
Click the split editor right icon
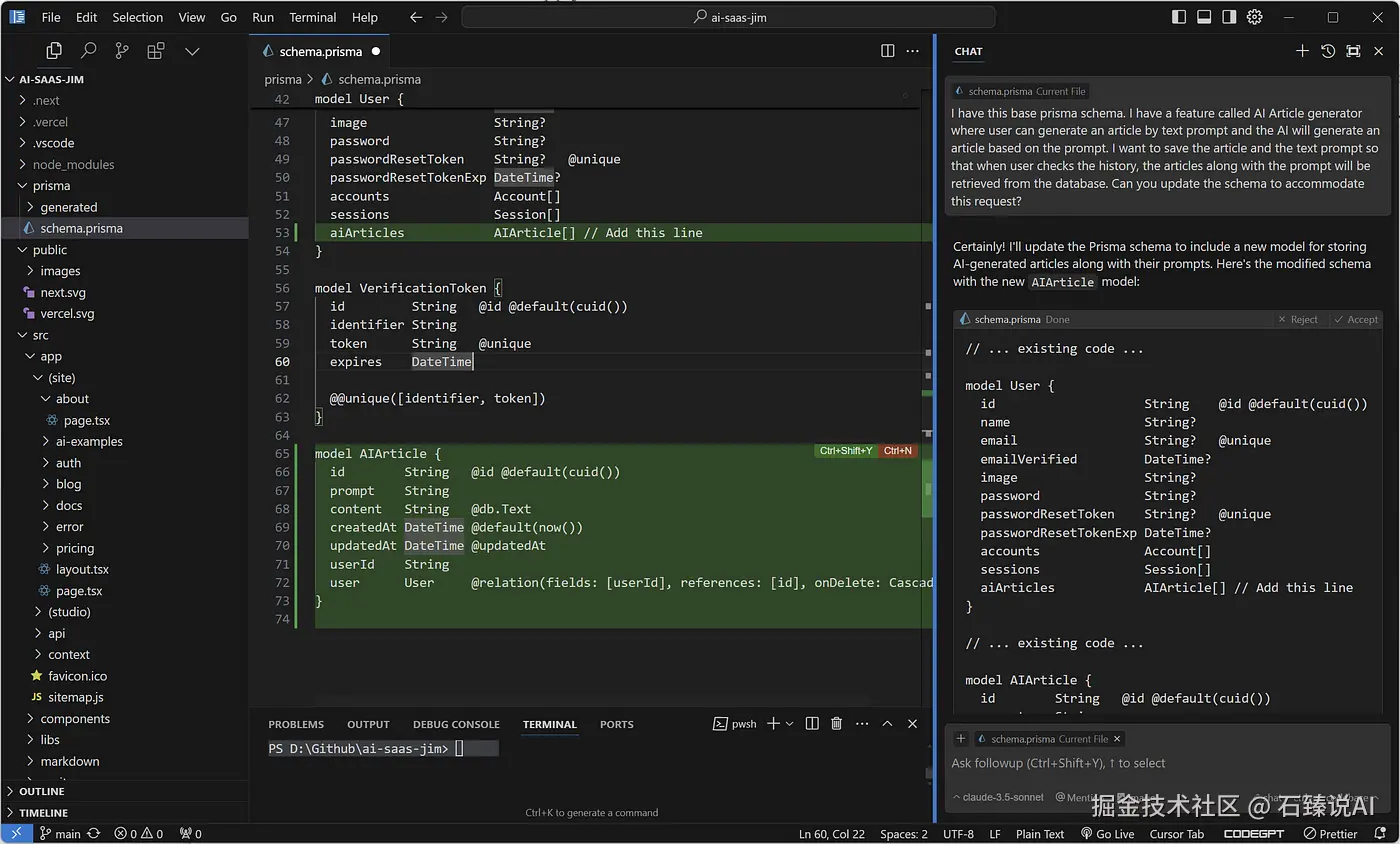click(887, 51)
